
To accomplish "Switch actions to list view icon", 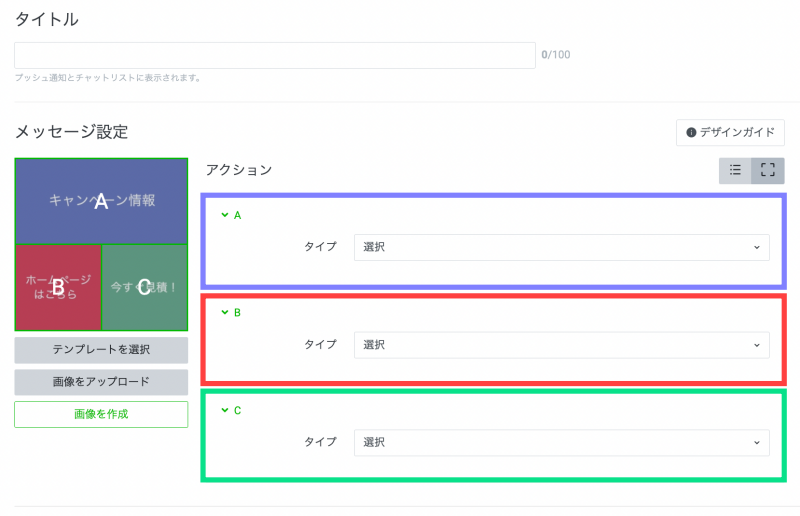I will click(x=735, y=171).
